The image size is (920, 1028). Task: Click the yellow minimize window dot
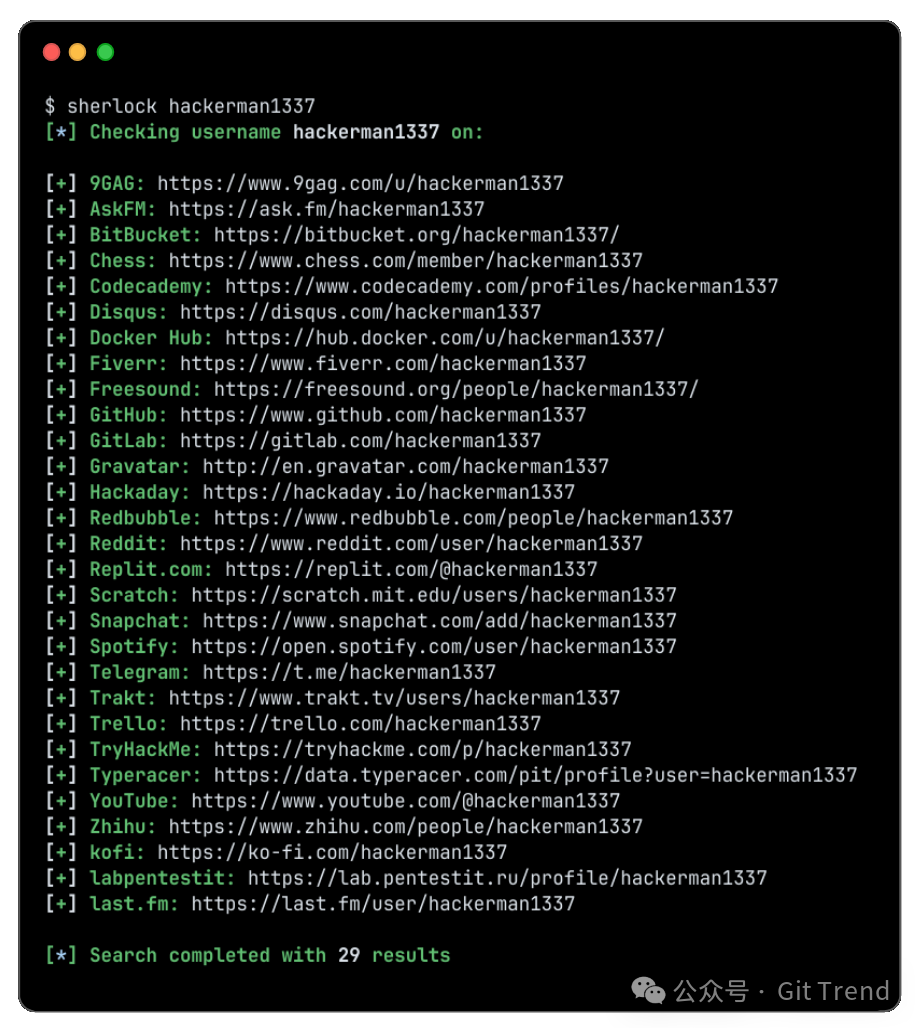(x=78, y=52)
